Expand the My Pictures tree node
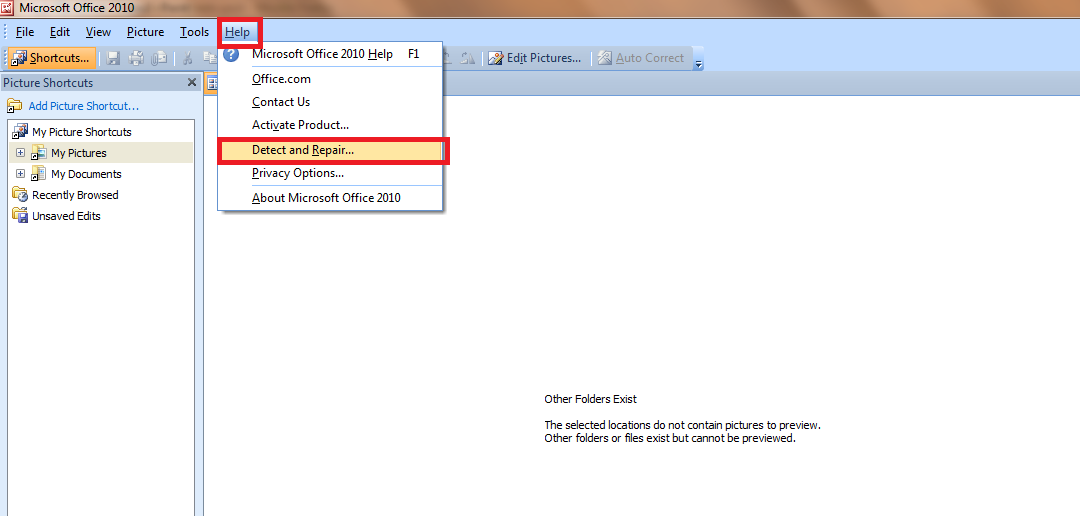Viewport: 1080px width, 516px height. (21, 152)
